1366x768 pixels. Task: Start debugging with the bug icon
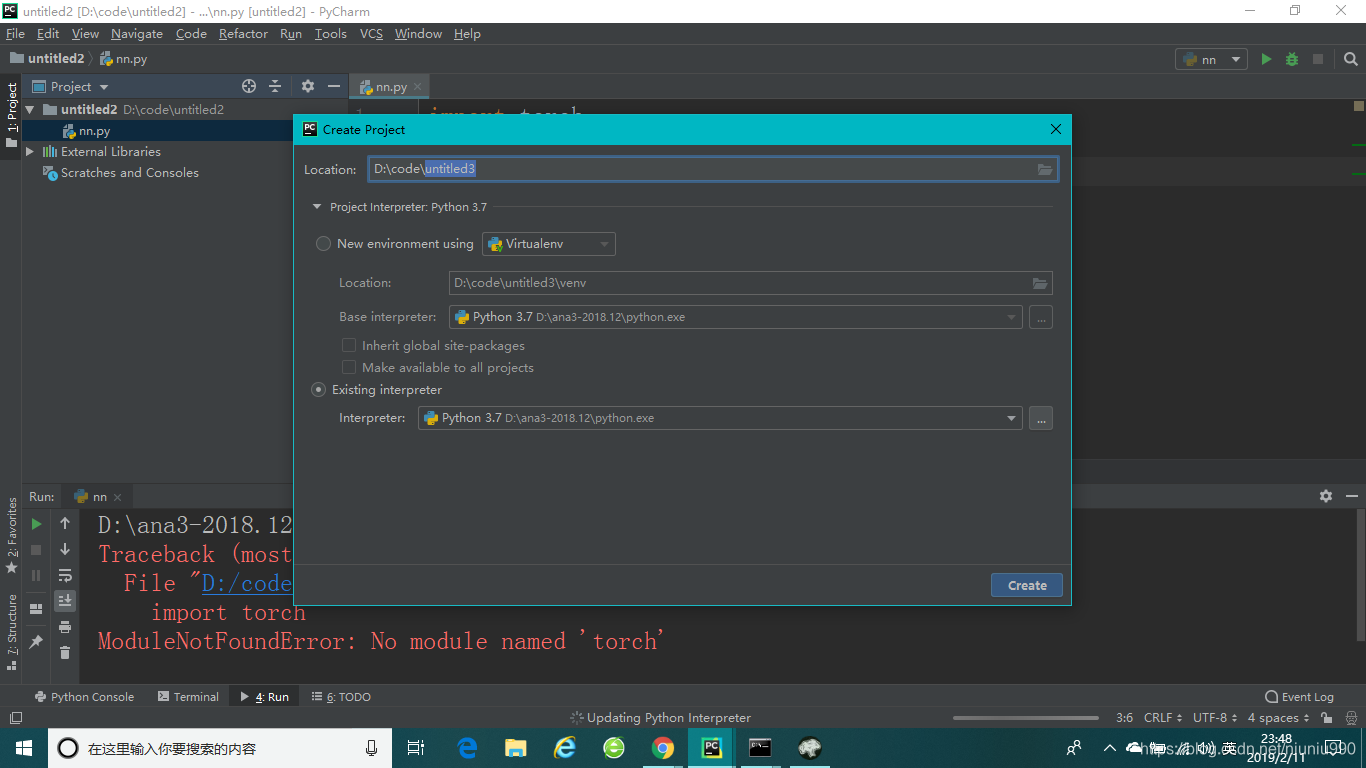(x=1292, y=59)
